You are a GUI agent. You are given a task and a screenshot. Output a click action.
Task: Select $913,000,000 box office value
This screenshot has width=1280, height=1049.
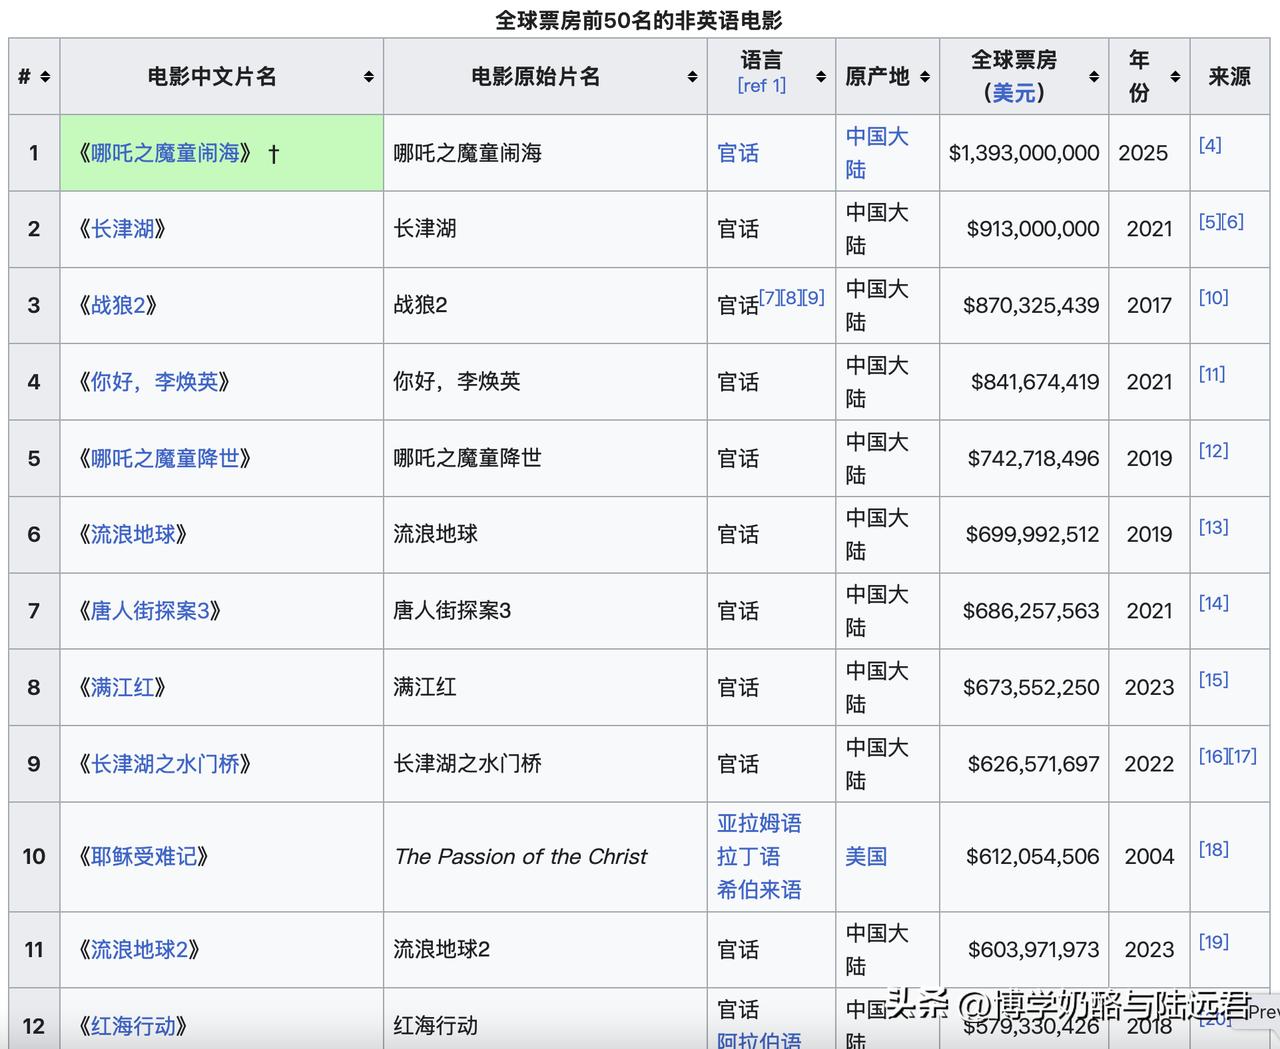(1033, 229)
